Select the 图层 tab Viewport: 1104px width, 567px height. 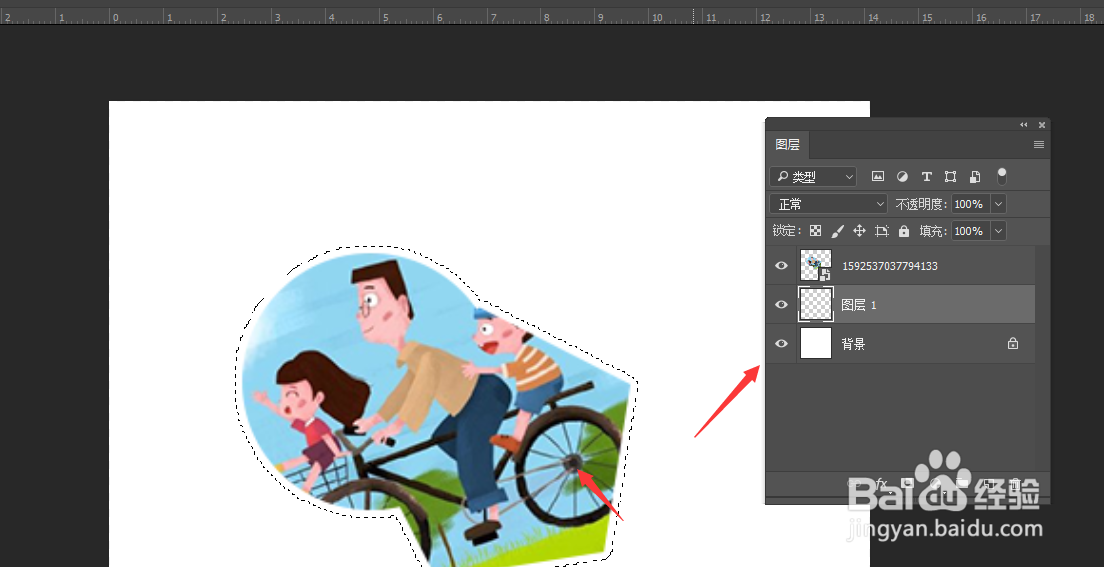tap(787, 145)
